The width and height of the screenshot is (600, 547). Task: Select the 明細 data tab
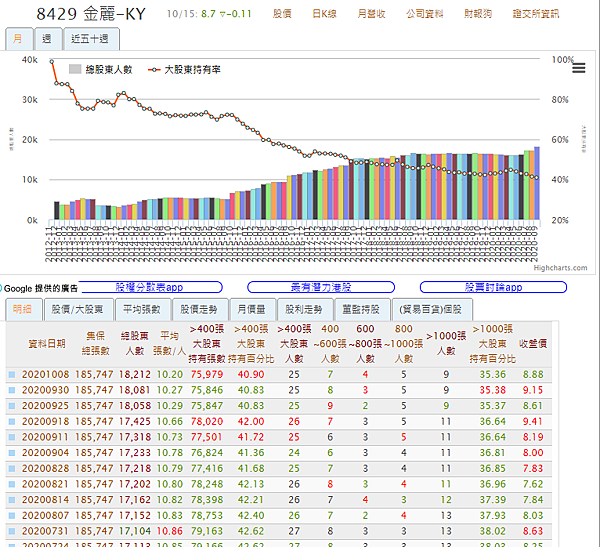pos(23,309)
